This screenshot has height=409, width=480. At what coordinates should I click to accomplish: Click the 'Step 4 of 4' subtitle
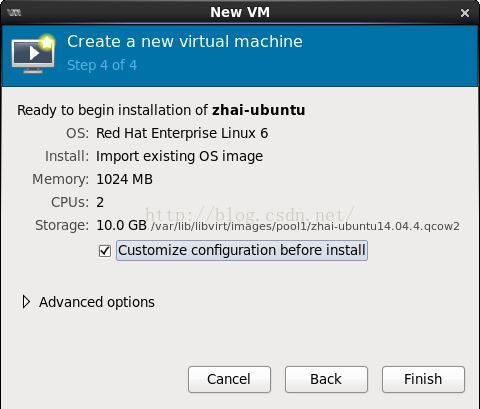(x=102, y=65)
